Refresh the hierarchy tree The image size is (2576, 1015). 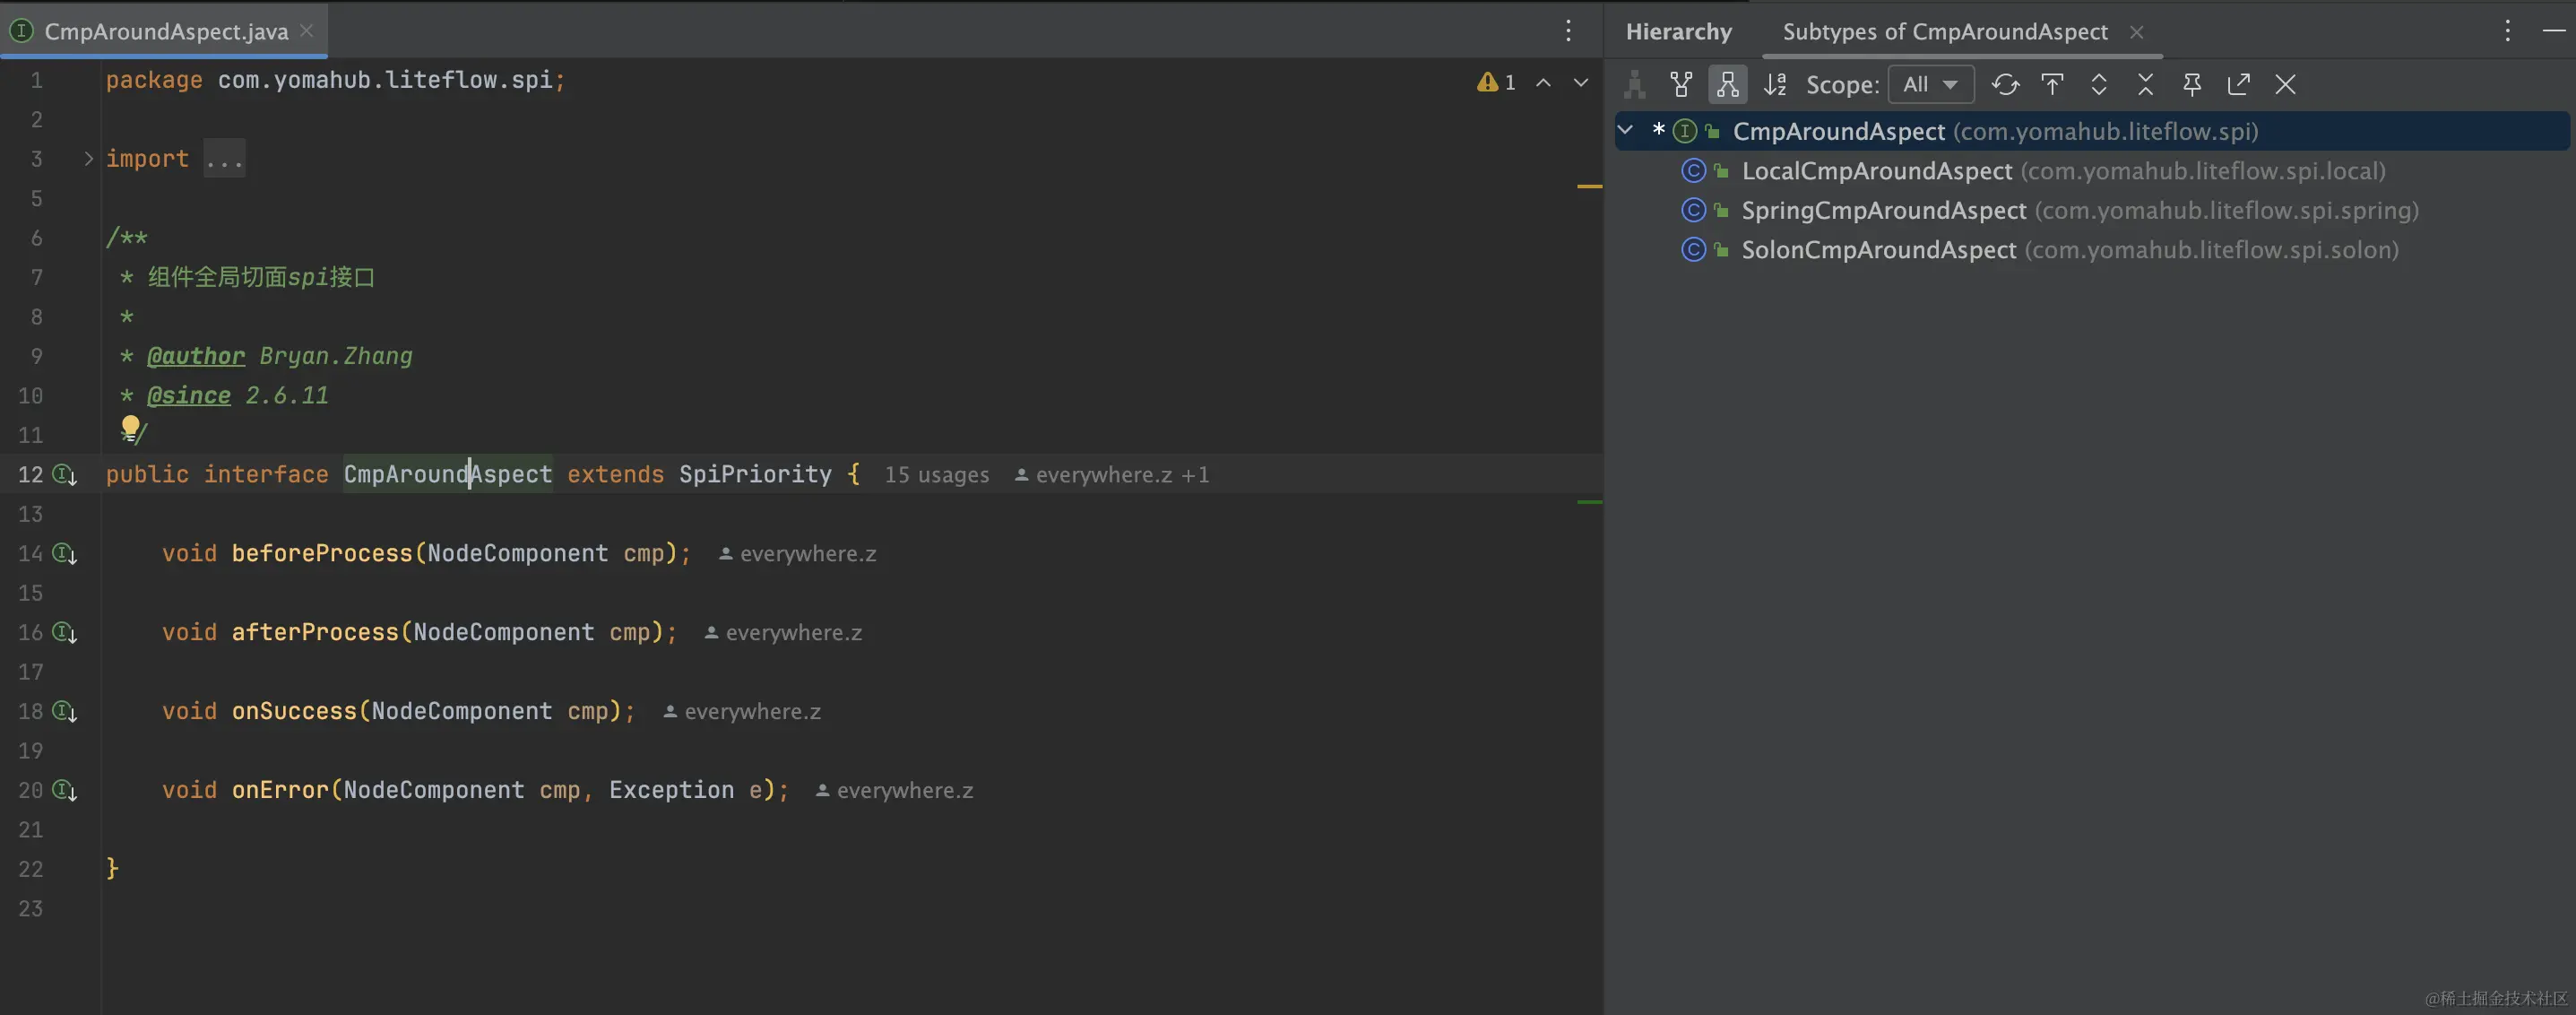pos(2005,85)
